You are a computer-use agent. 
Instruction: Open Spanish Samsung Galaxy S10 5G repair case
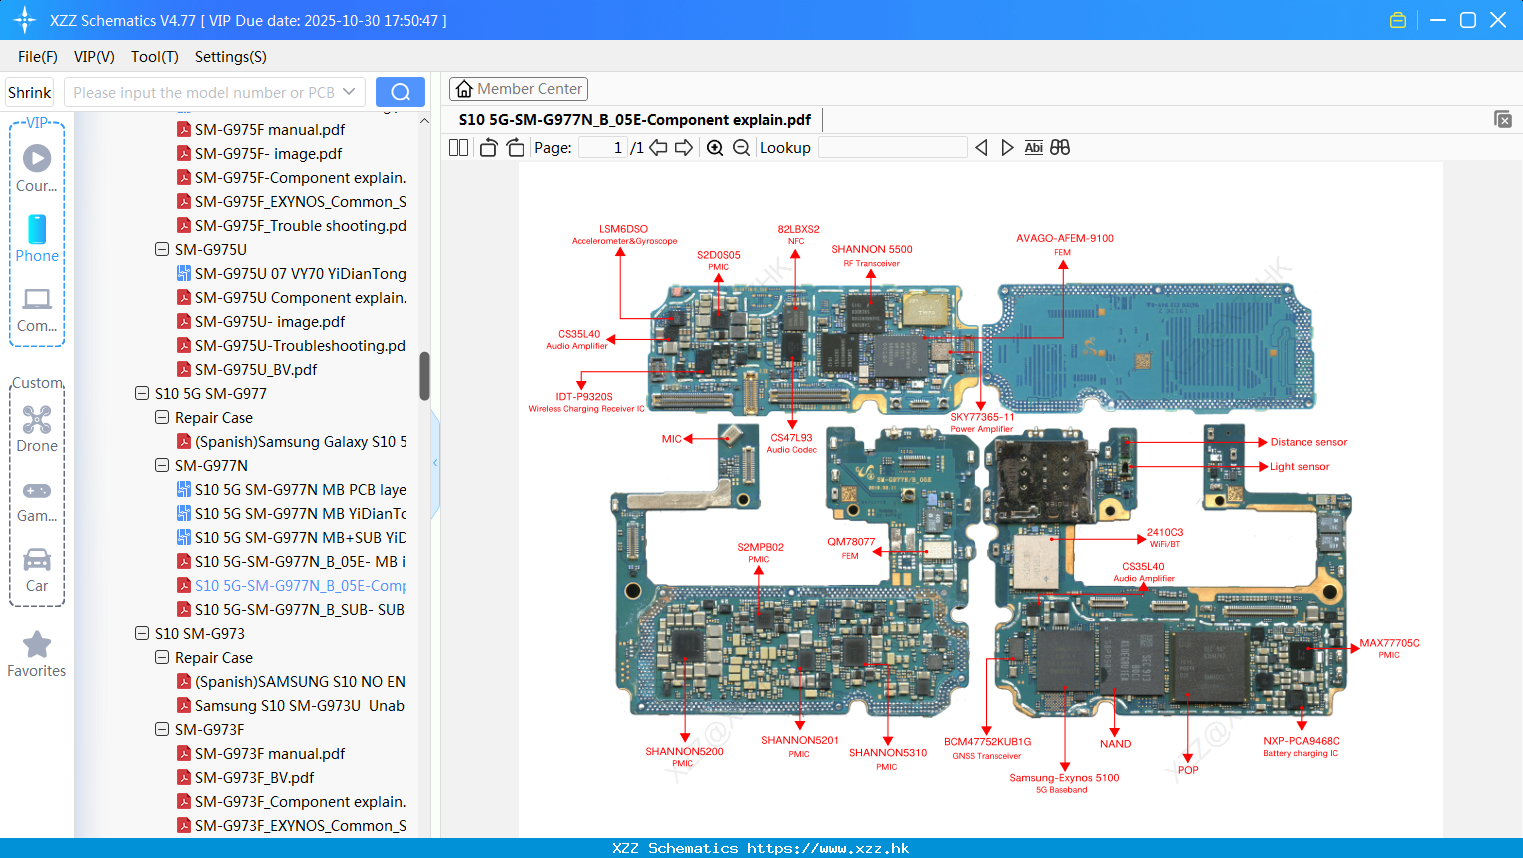pyautogui.click(x=300, y=442)
